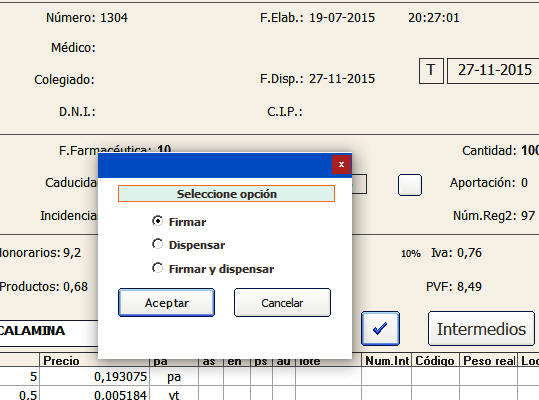Viewport: 539px width, 400px height.
Task: Close the Seleccione opción dialog
Action: [x=341, y=165]
